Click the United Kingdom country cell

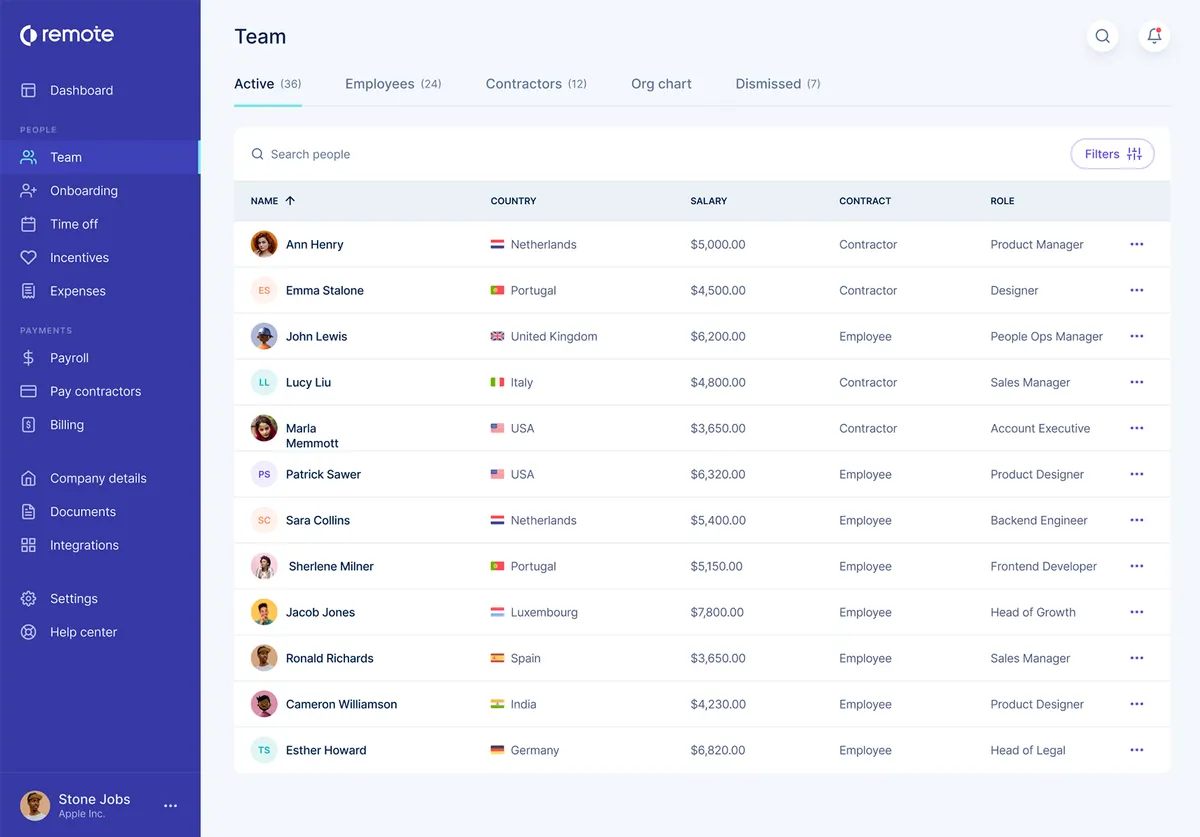click(544, 336)
